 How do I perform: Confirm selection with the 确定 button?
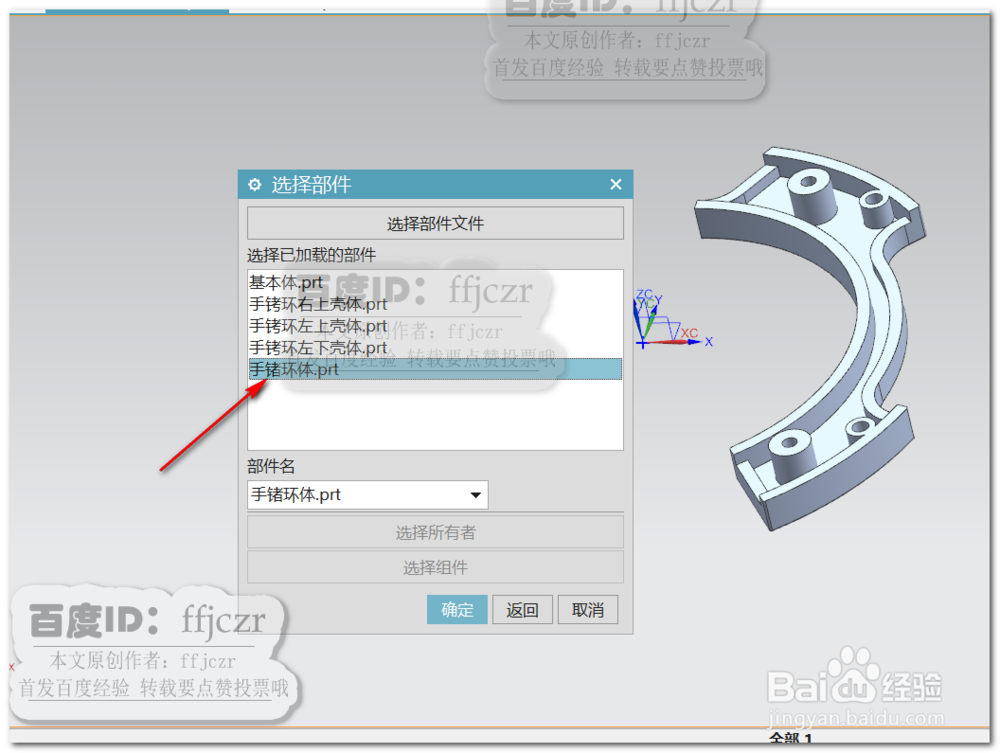pos(457,610)
